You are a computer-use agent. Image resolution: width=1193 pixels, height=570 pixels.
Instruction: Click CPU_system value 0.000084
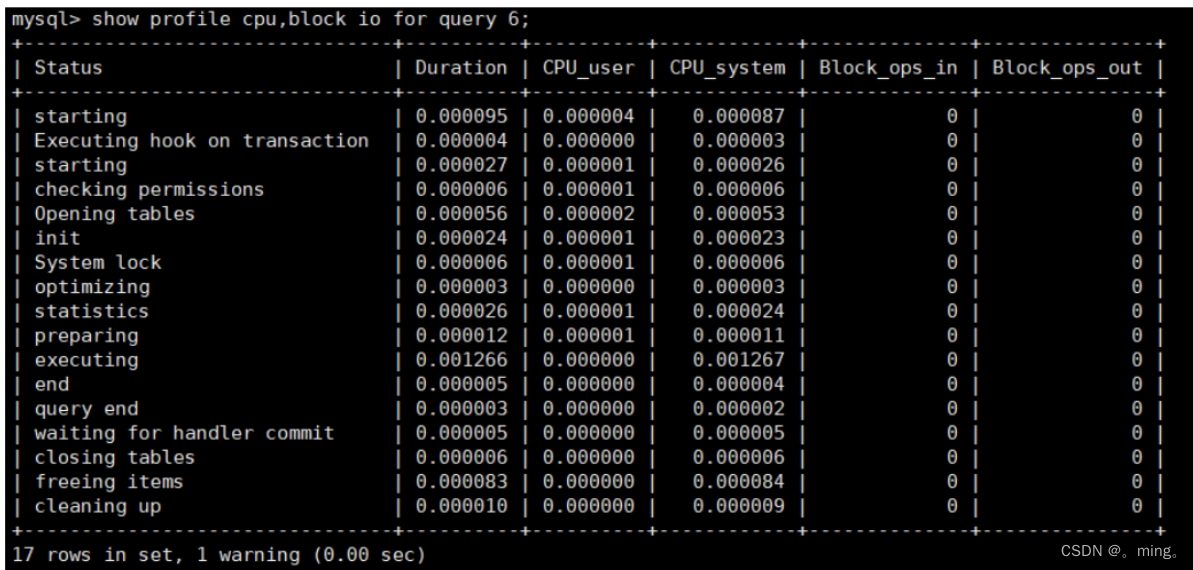pyautogui.click(x=738, y=482)
